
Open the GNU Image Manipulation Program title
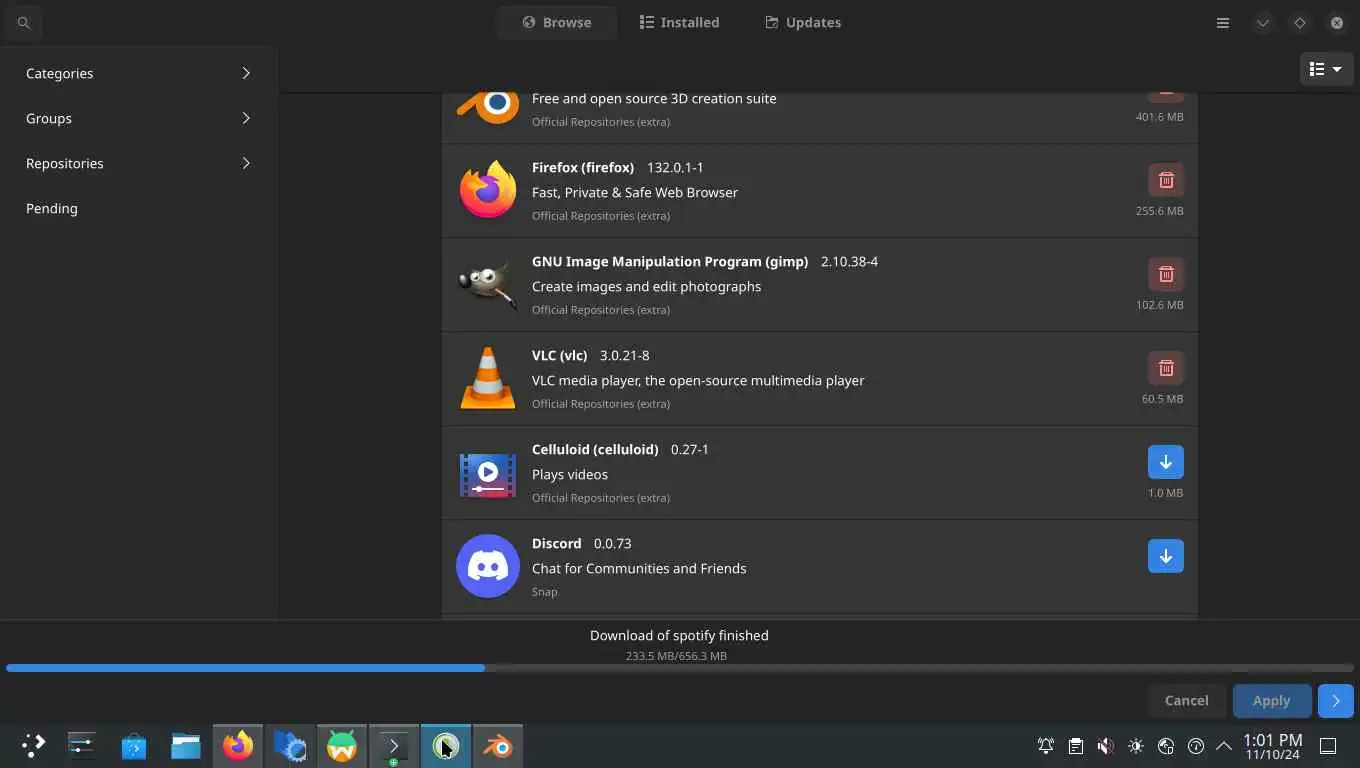coord(670,261)
